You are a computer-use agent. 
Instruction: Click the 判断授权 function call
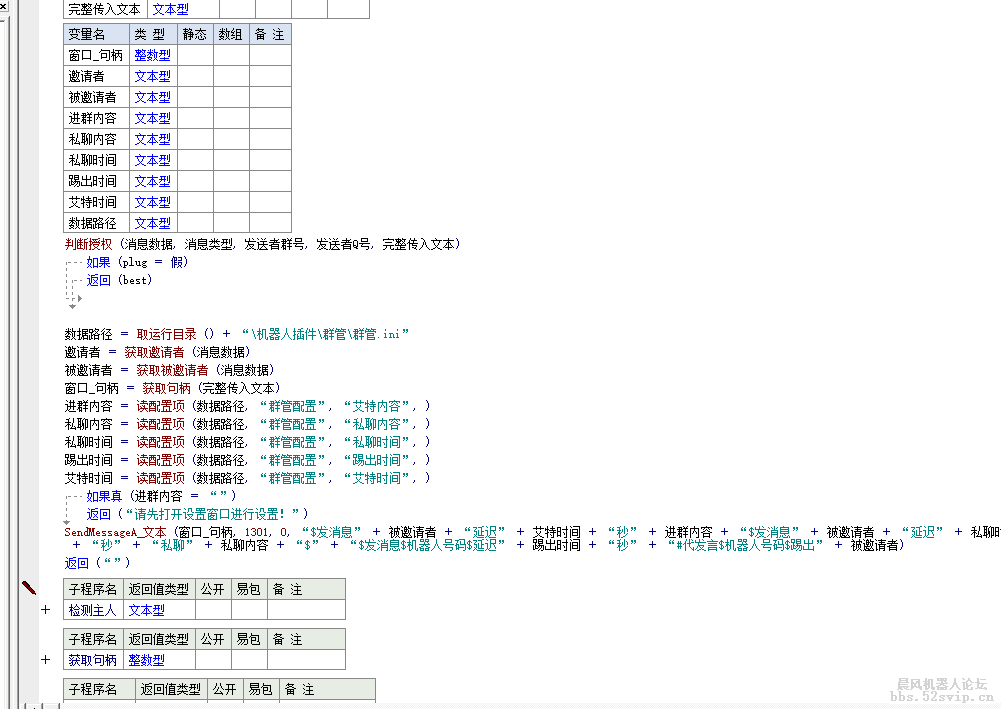coord(89,243)
